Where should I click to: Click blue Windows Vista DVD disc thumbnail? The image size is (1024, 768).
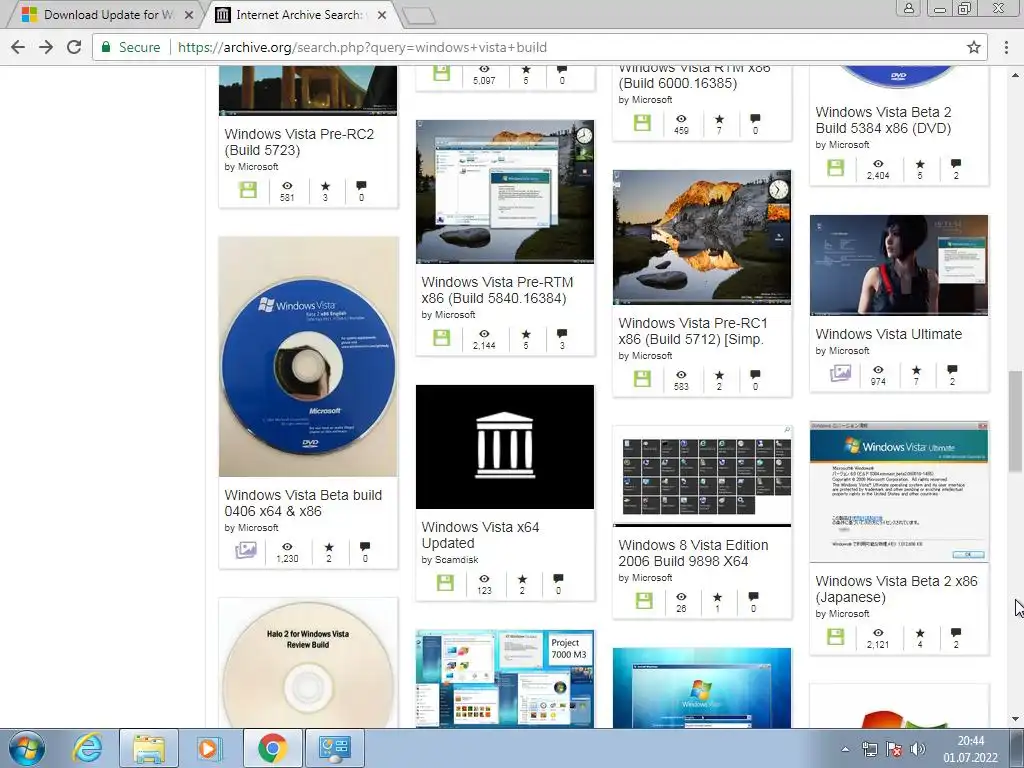pyautogui.click(x=308, y=357)
